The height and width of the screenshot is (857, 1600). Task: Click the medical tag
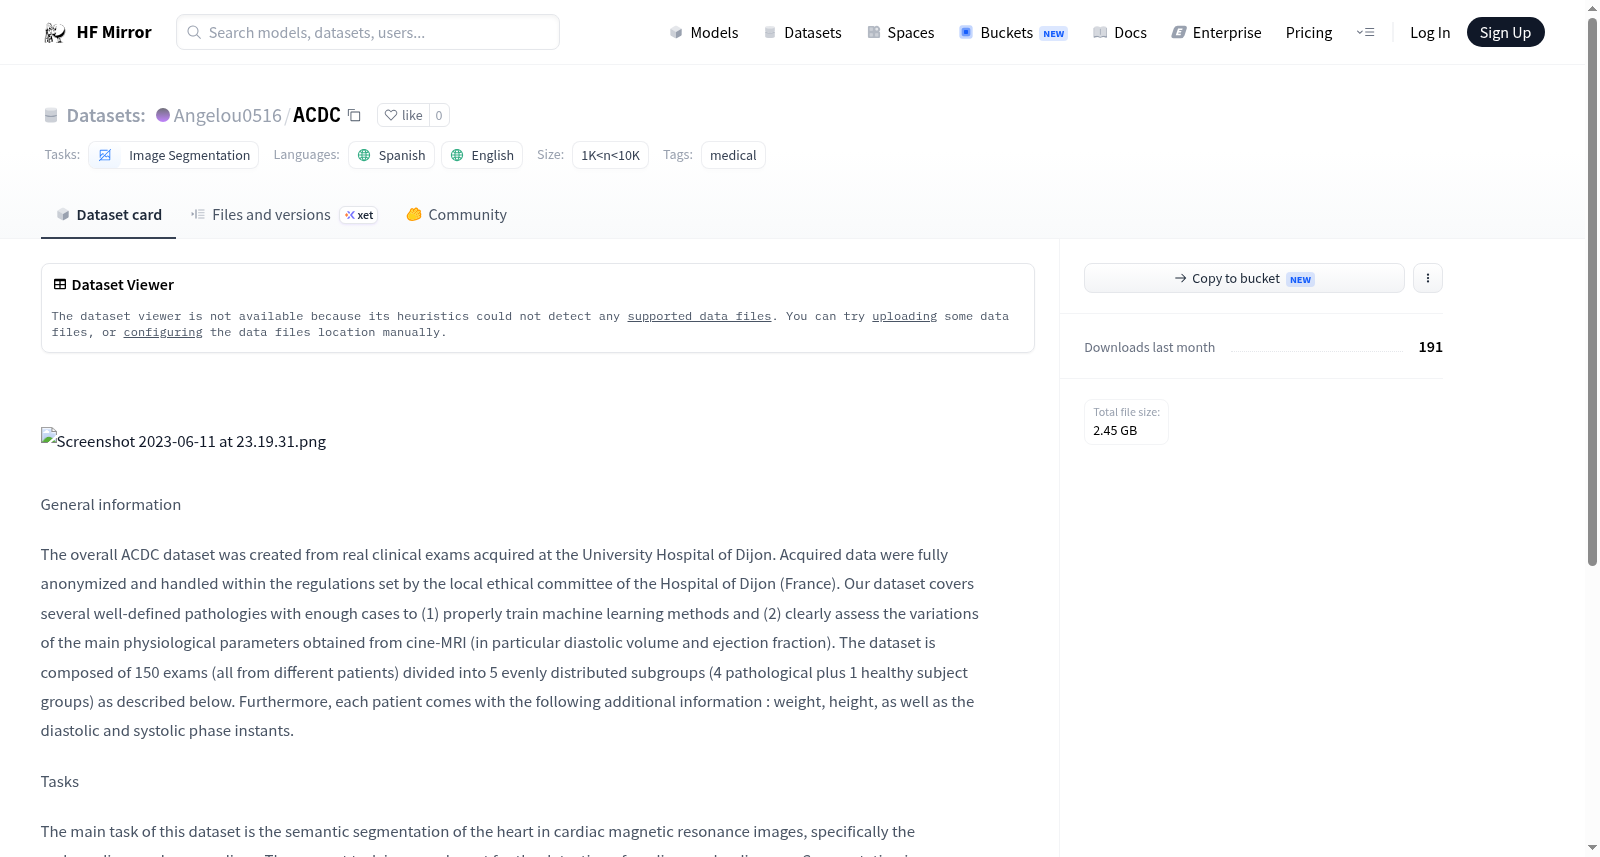(733, 155)
